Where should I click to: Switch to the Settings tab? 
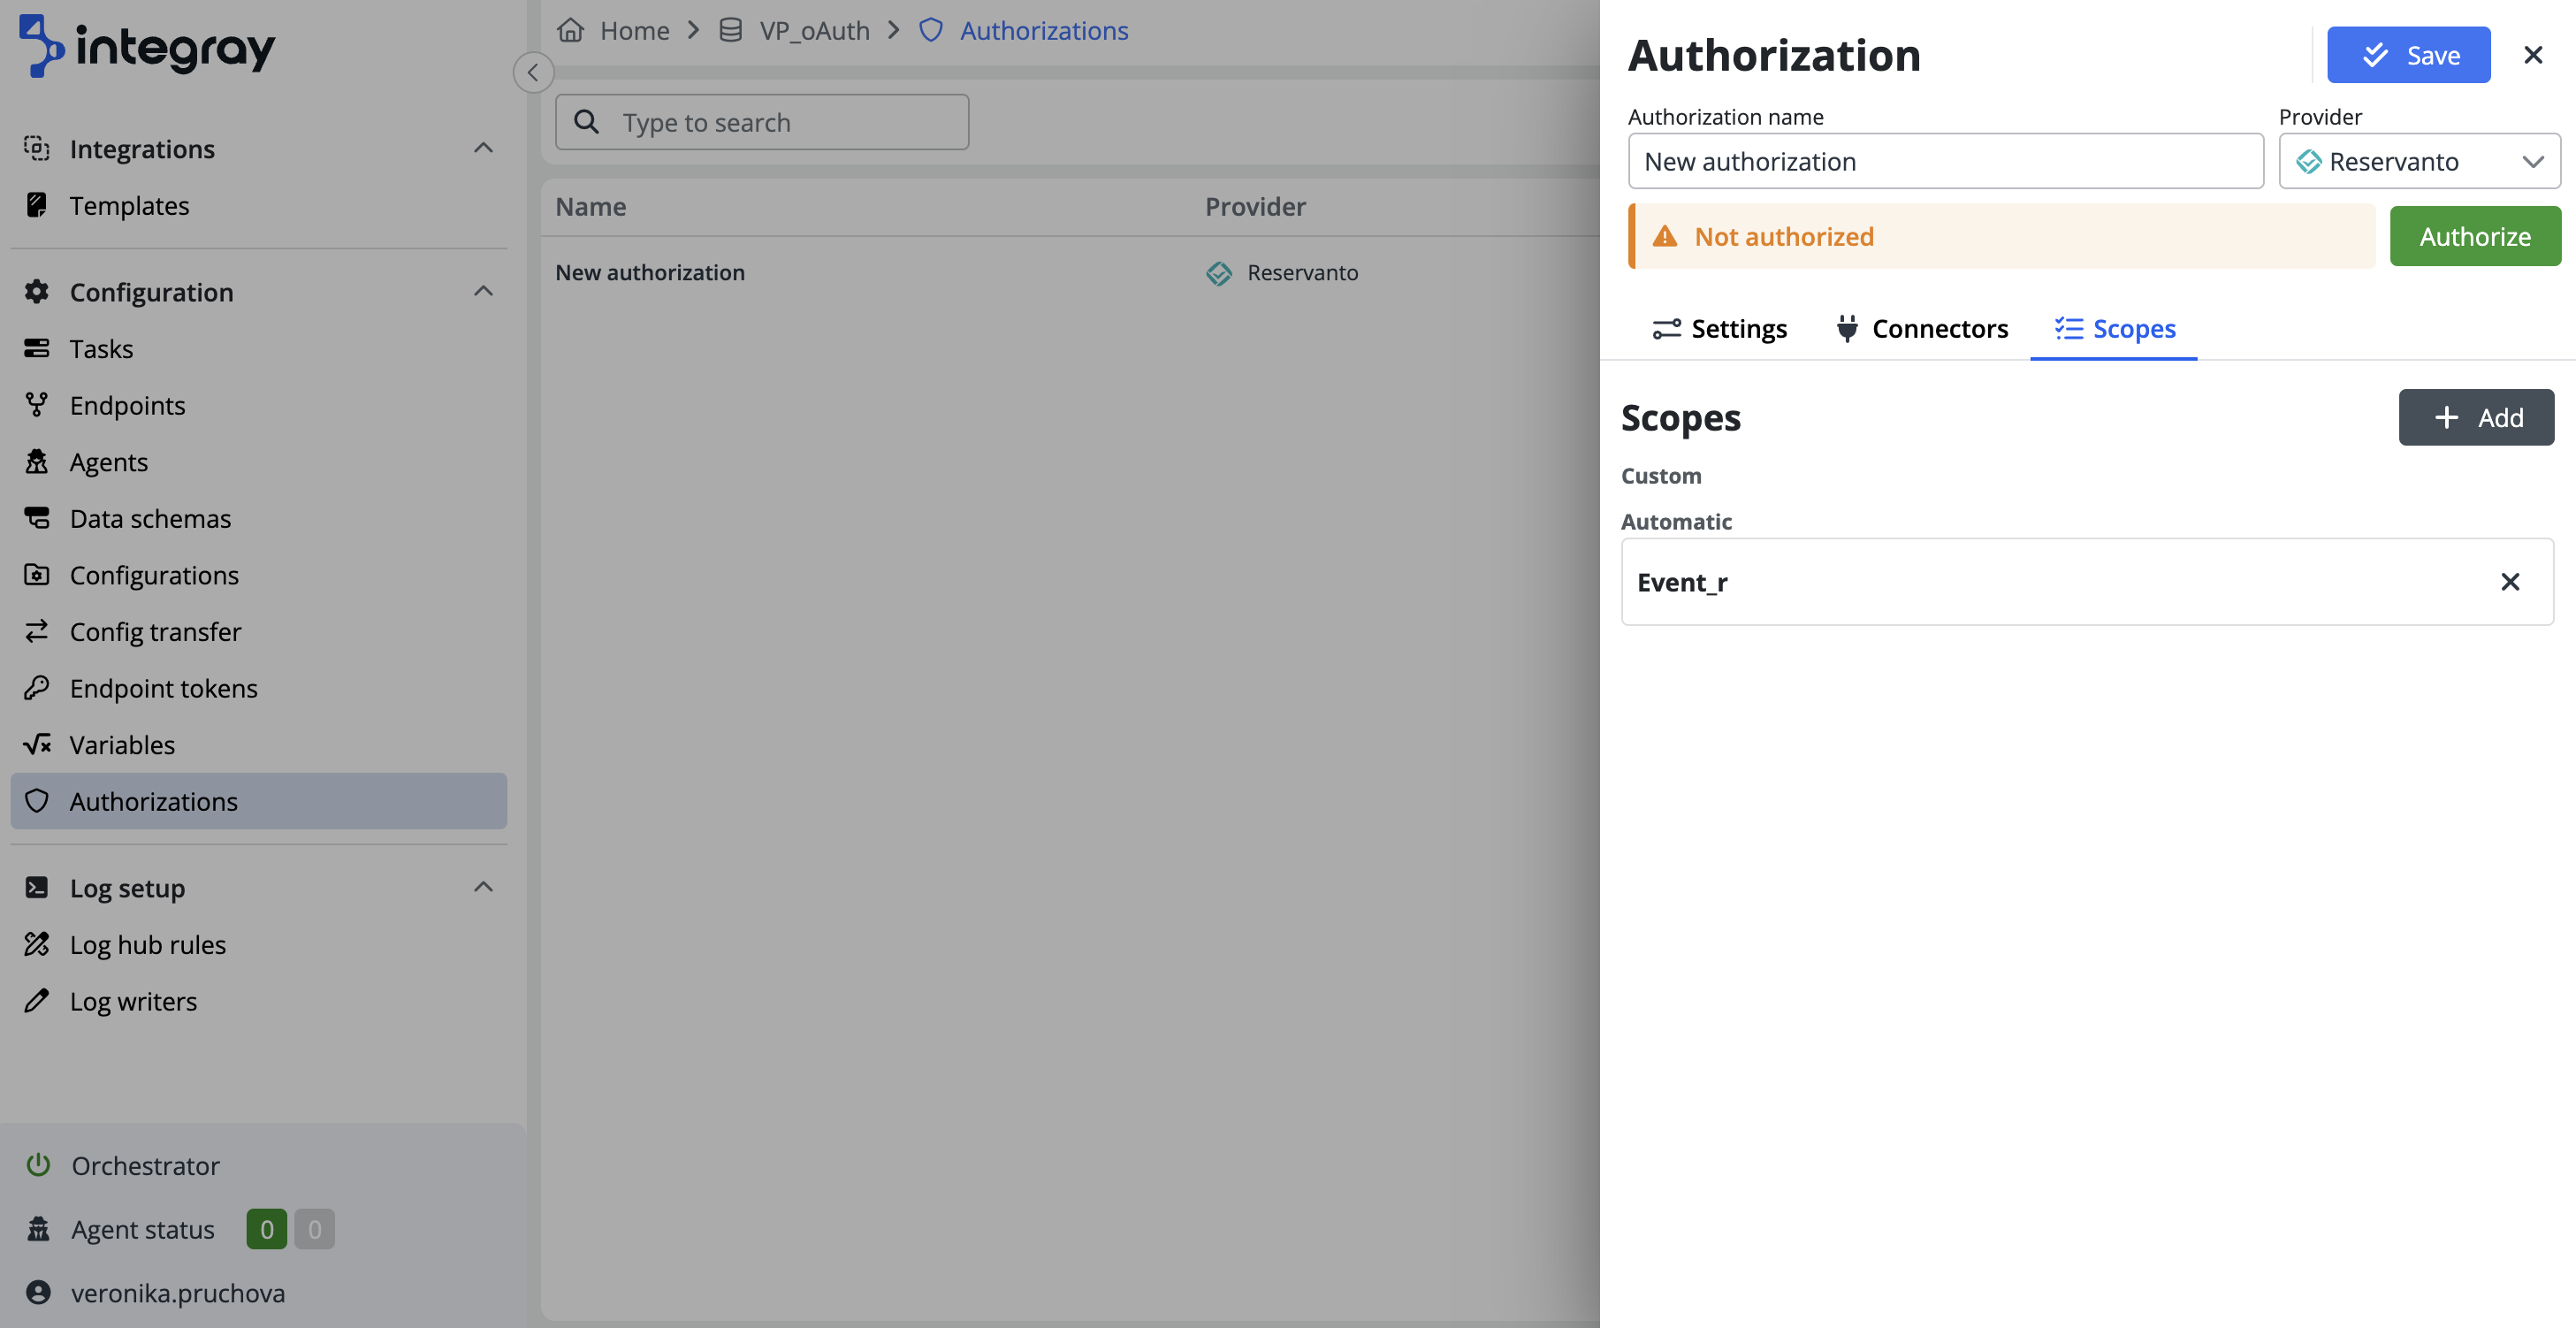coord(1719,329)
